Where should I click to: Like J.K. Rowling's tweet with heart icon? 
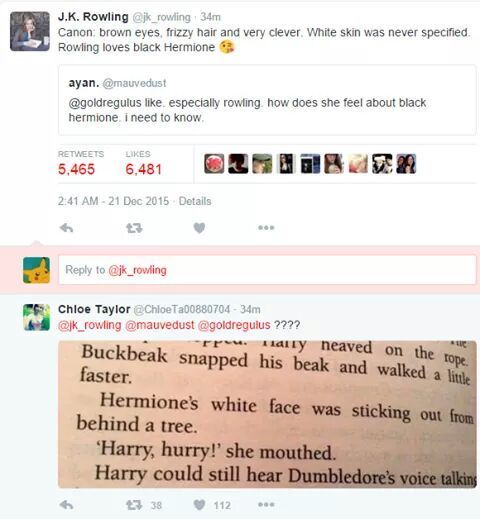199,228
